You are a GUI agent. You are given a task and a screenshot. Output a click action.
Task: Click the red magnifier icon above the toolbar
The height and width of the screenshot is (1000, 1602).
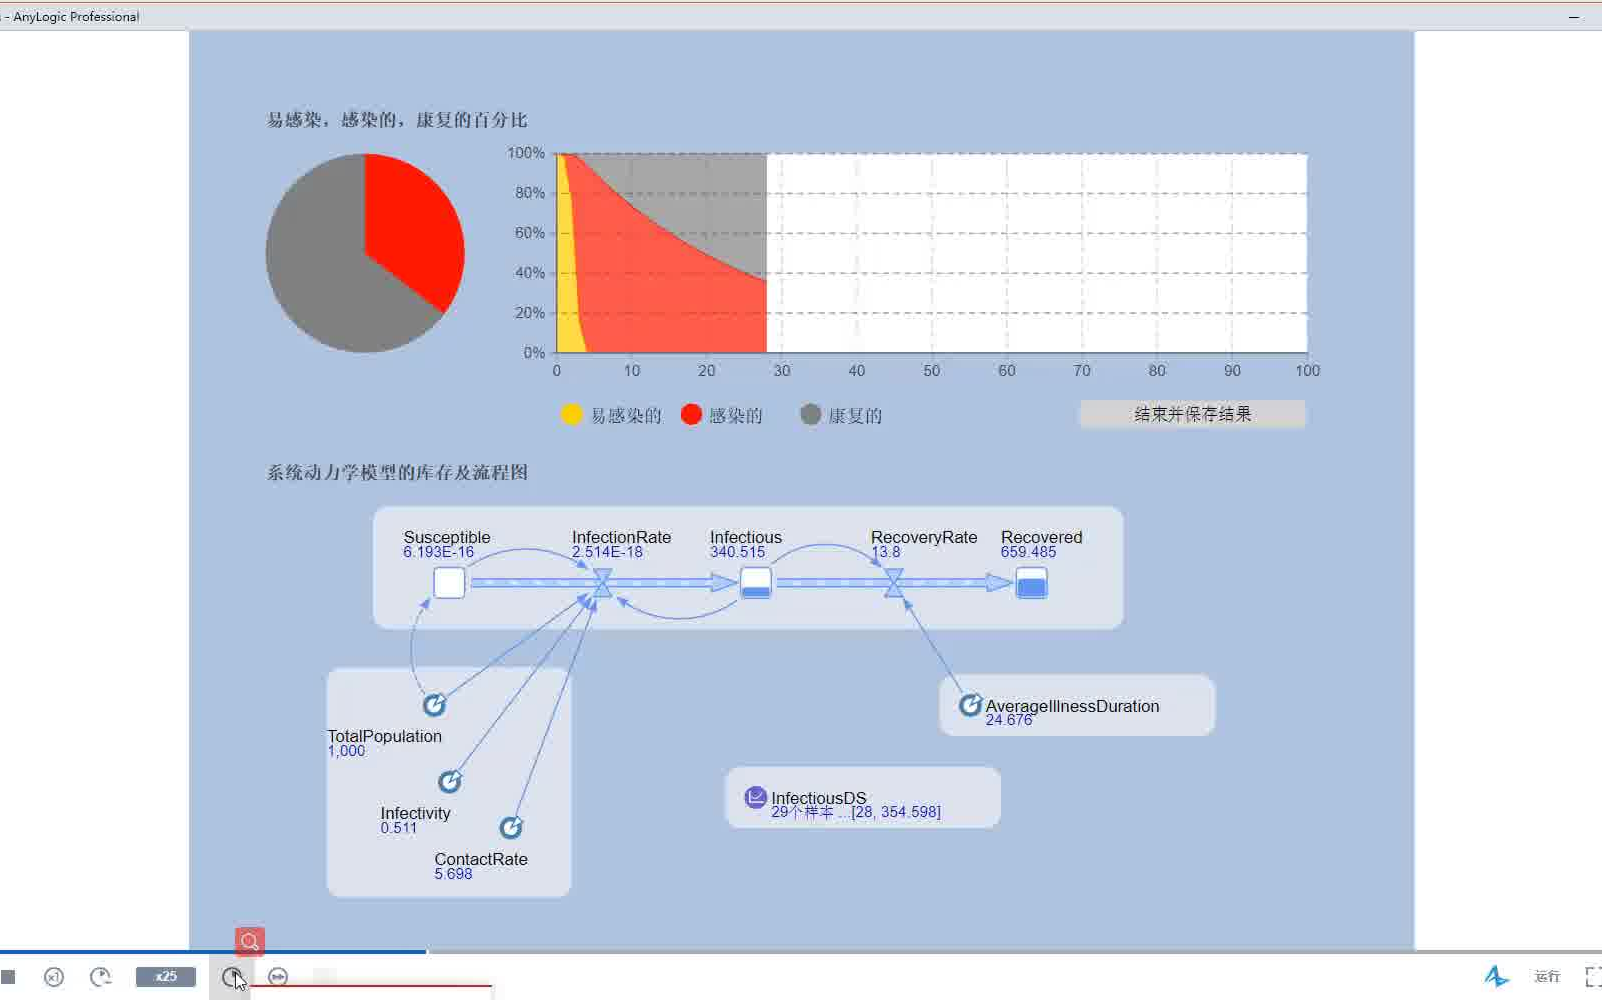pyautogui.click(x=248, y=941)
